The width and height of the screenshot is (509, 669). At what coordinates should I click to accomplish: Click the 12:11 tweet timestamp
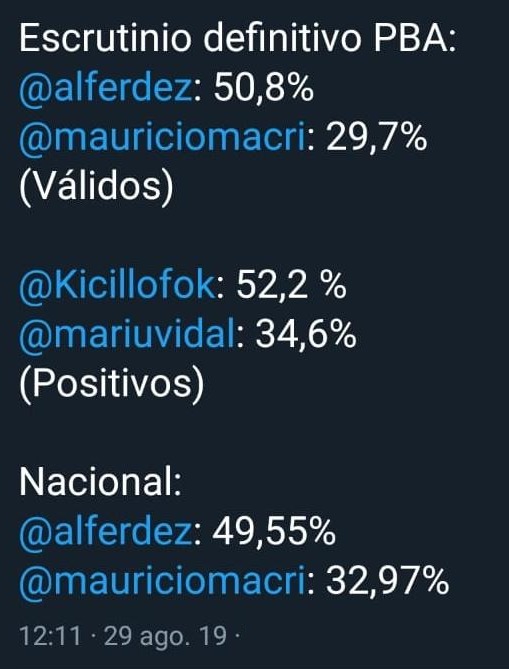coord(50,637)
